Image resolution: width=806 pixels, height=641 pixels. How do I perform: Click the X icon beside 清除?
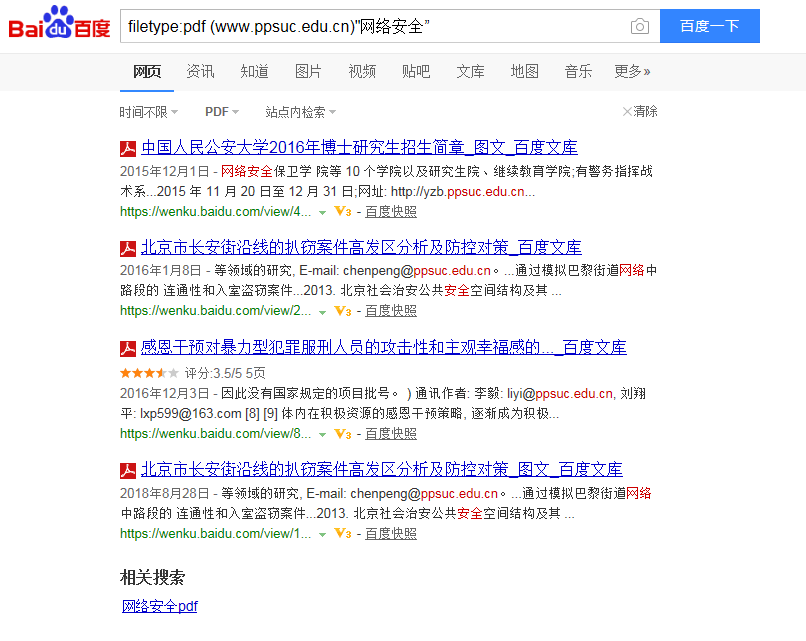click(627, 112)
